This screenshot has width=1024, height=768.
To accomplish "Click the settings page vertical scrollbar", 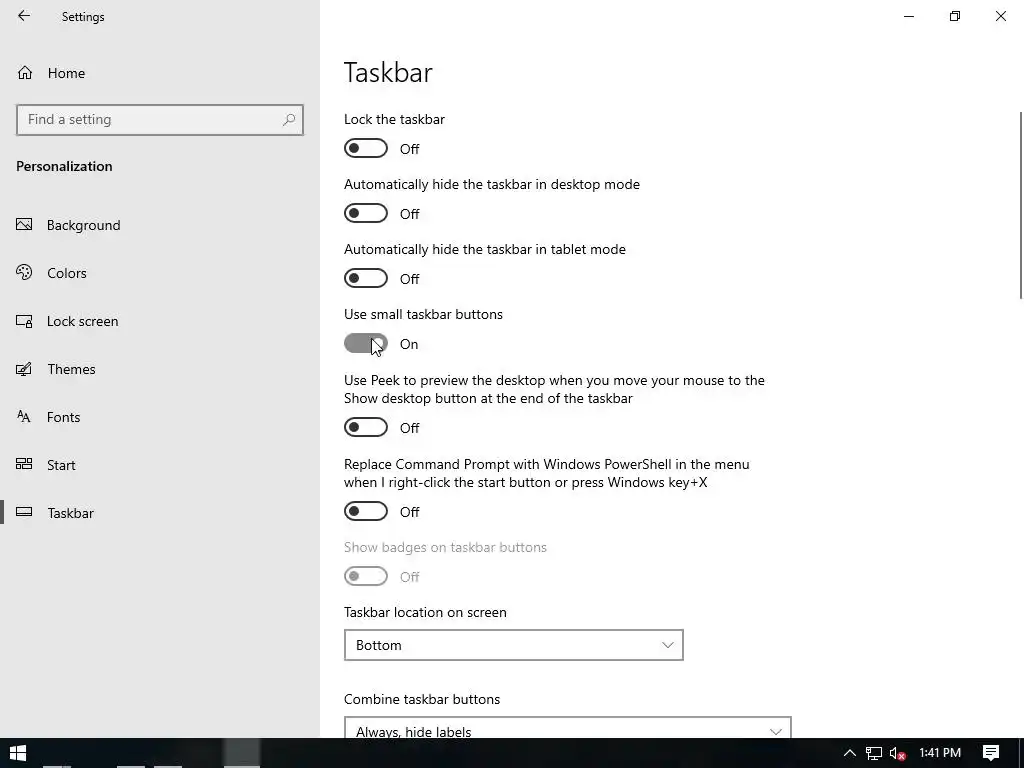I will pos(1021,206).
